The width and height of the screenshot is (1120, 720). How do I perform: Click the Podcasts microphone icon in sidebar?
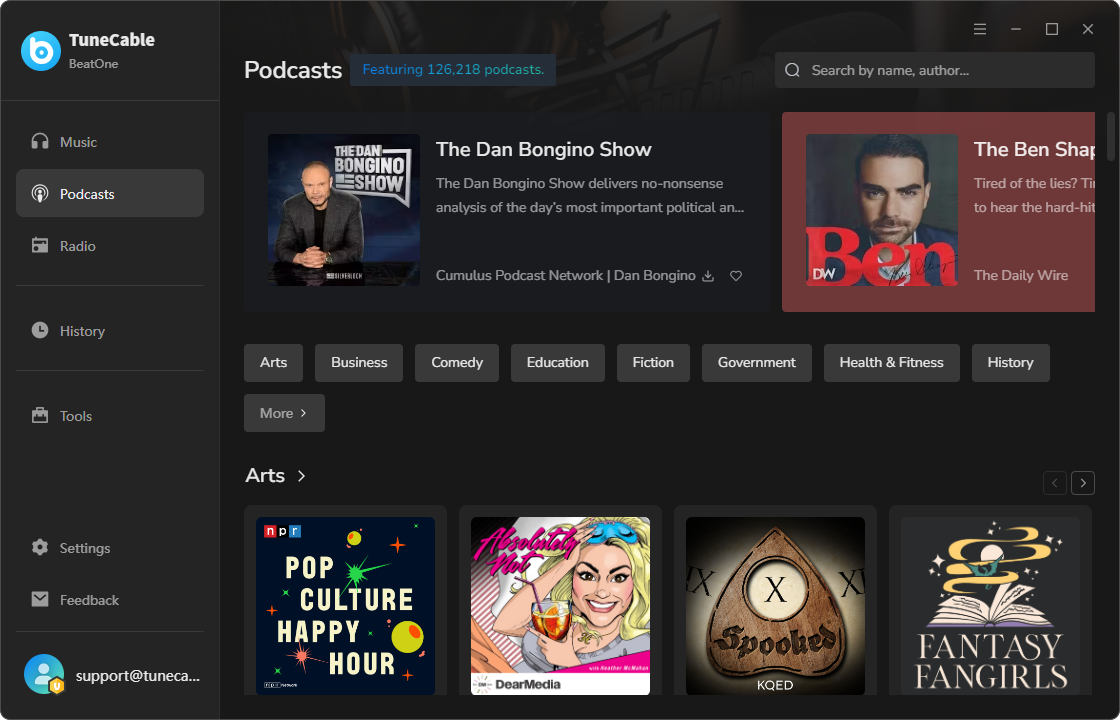pos(40,194)
